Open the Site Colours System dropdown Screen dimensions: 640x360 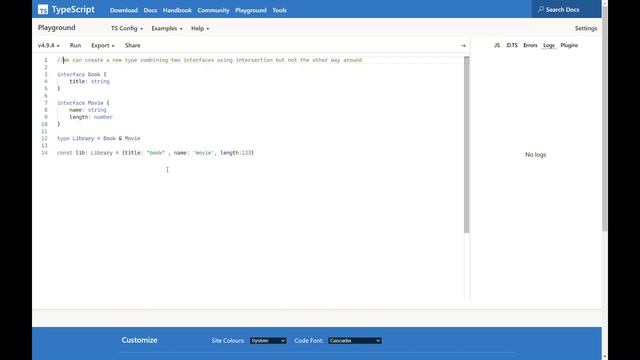[268, 340]
